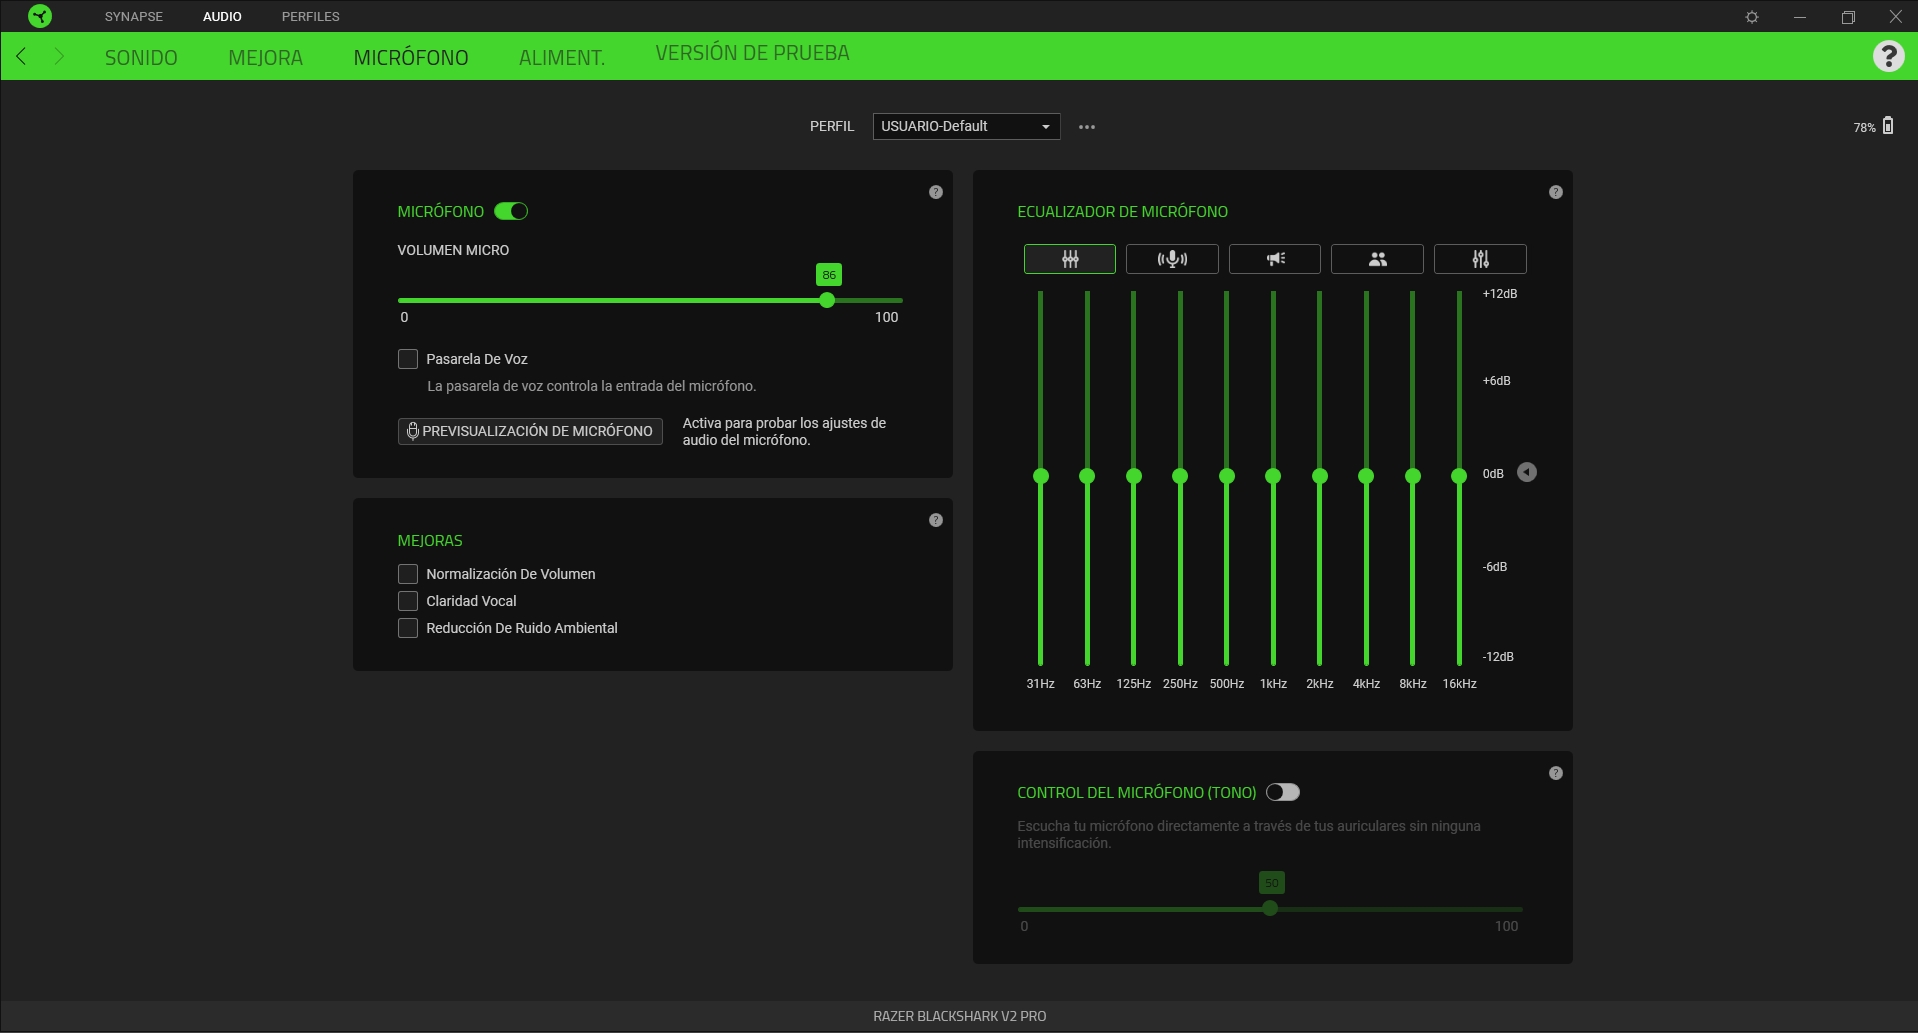
Task: Show help for the Mejoras panel
Action: click(936, 520)
